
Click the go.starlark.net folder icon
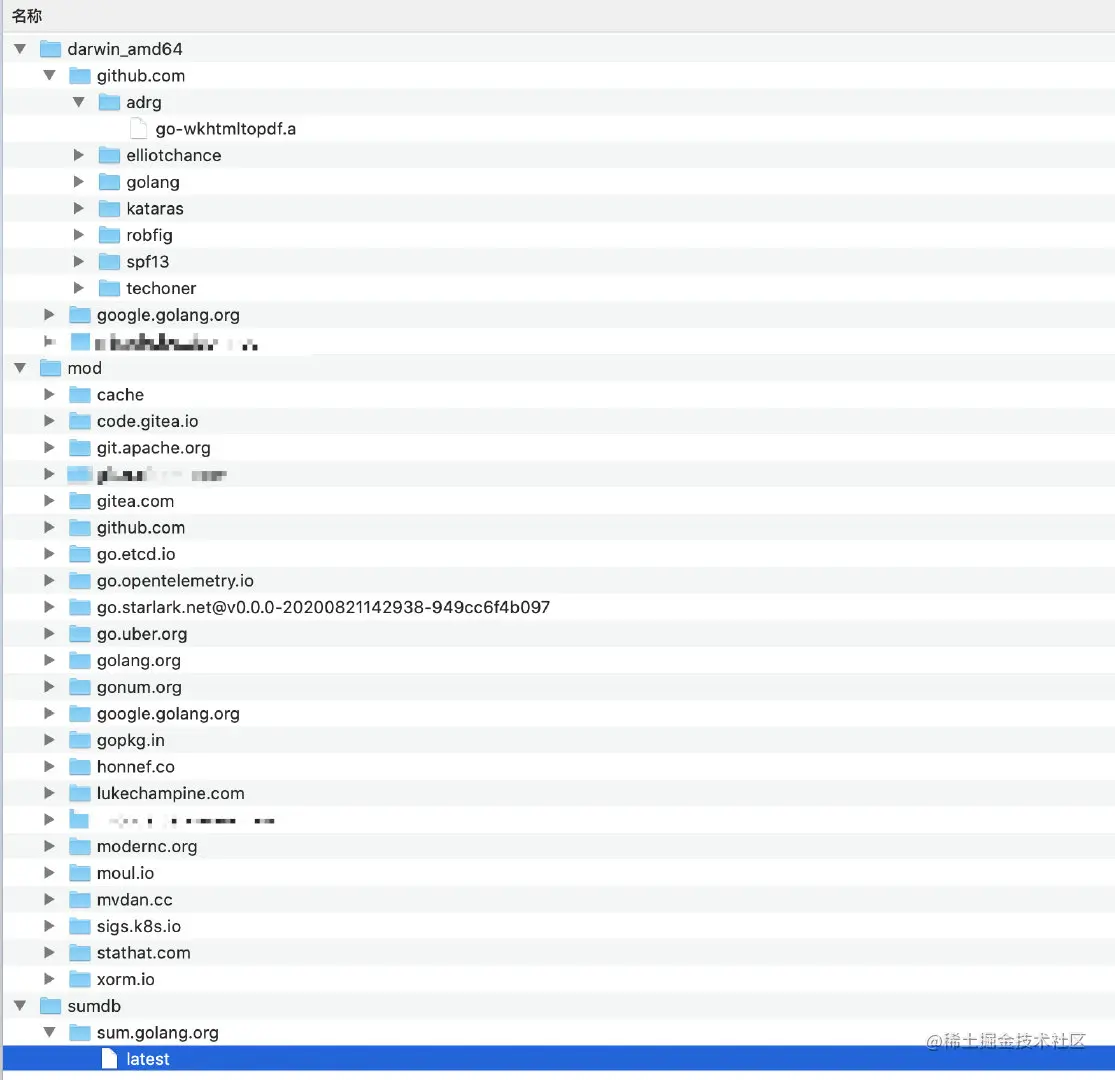point(80,607)
